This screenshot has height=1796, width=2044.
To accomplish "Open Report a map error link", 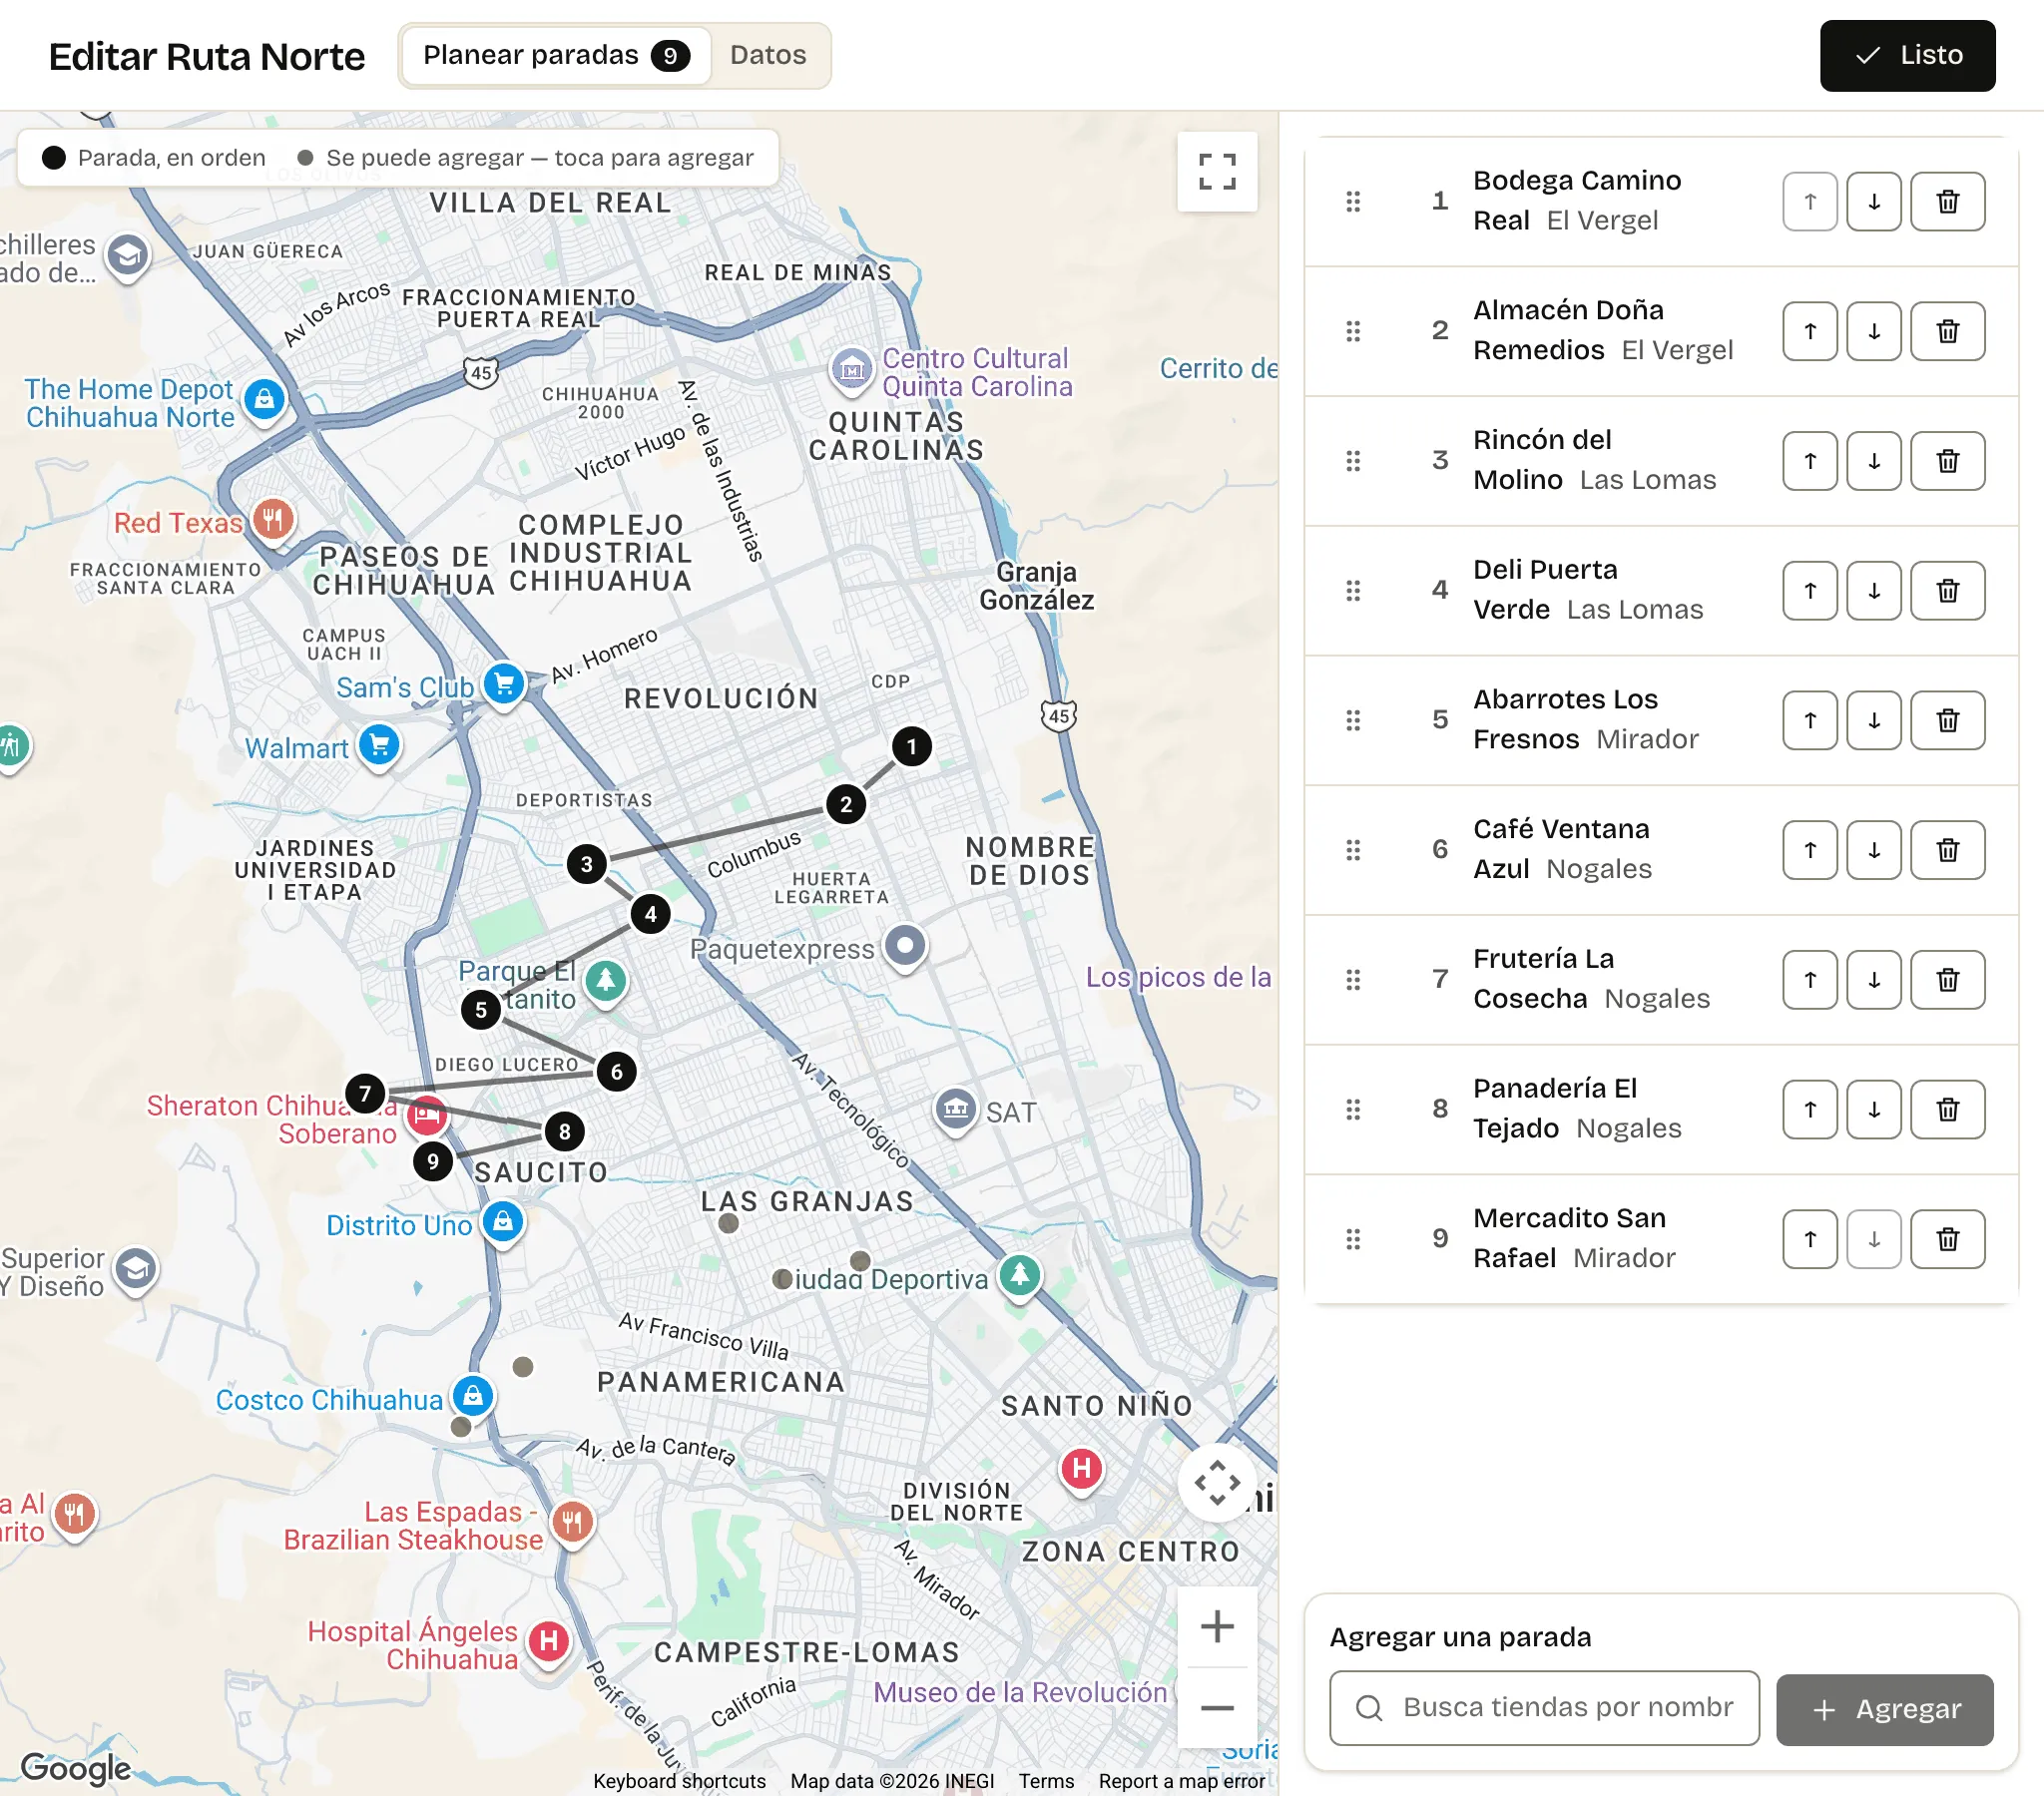I will (x=1181, y=1780).
